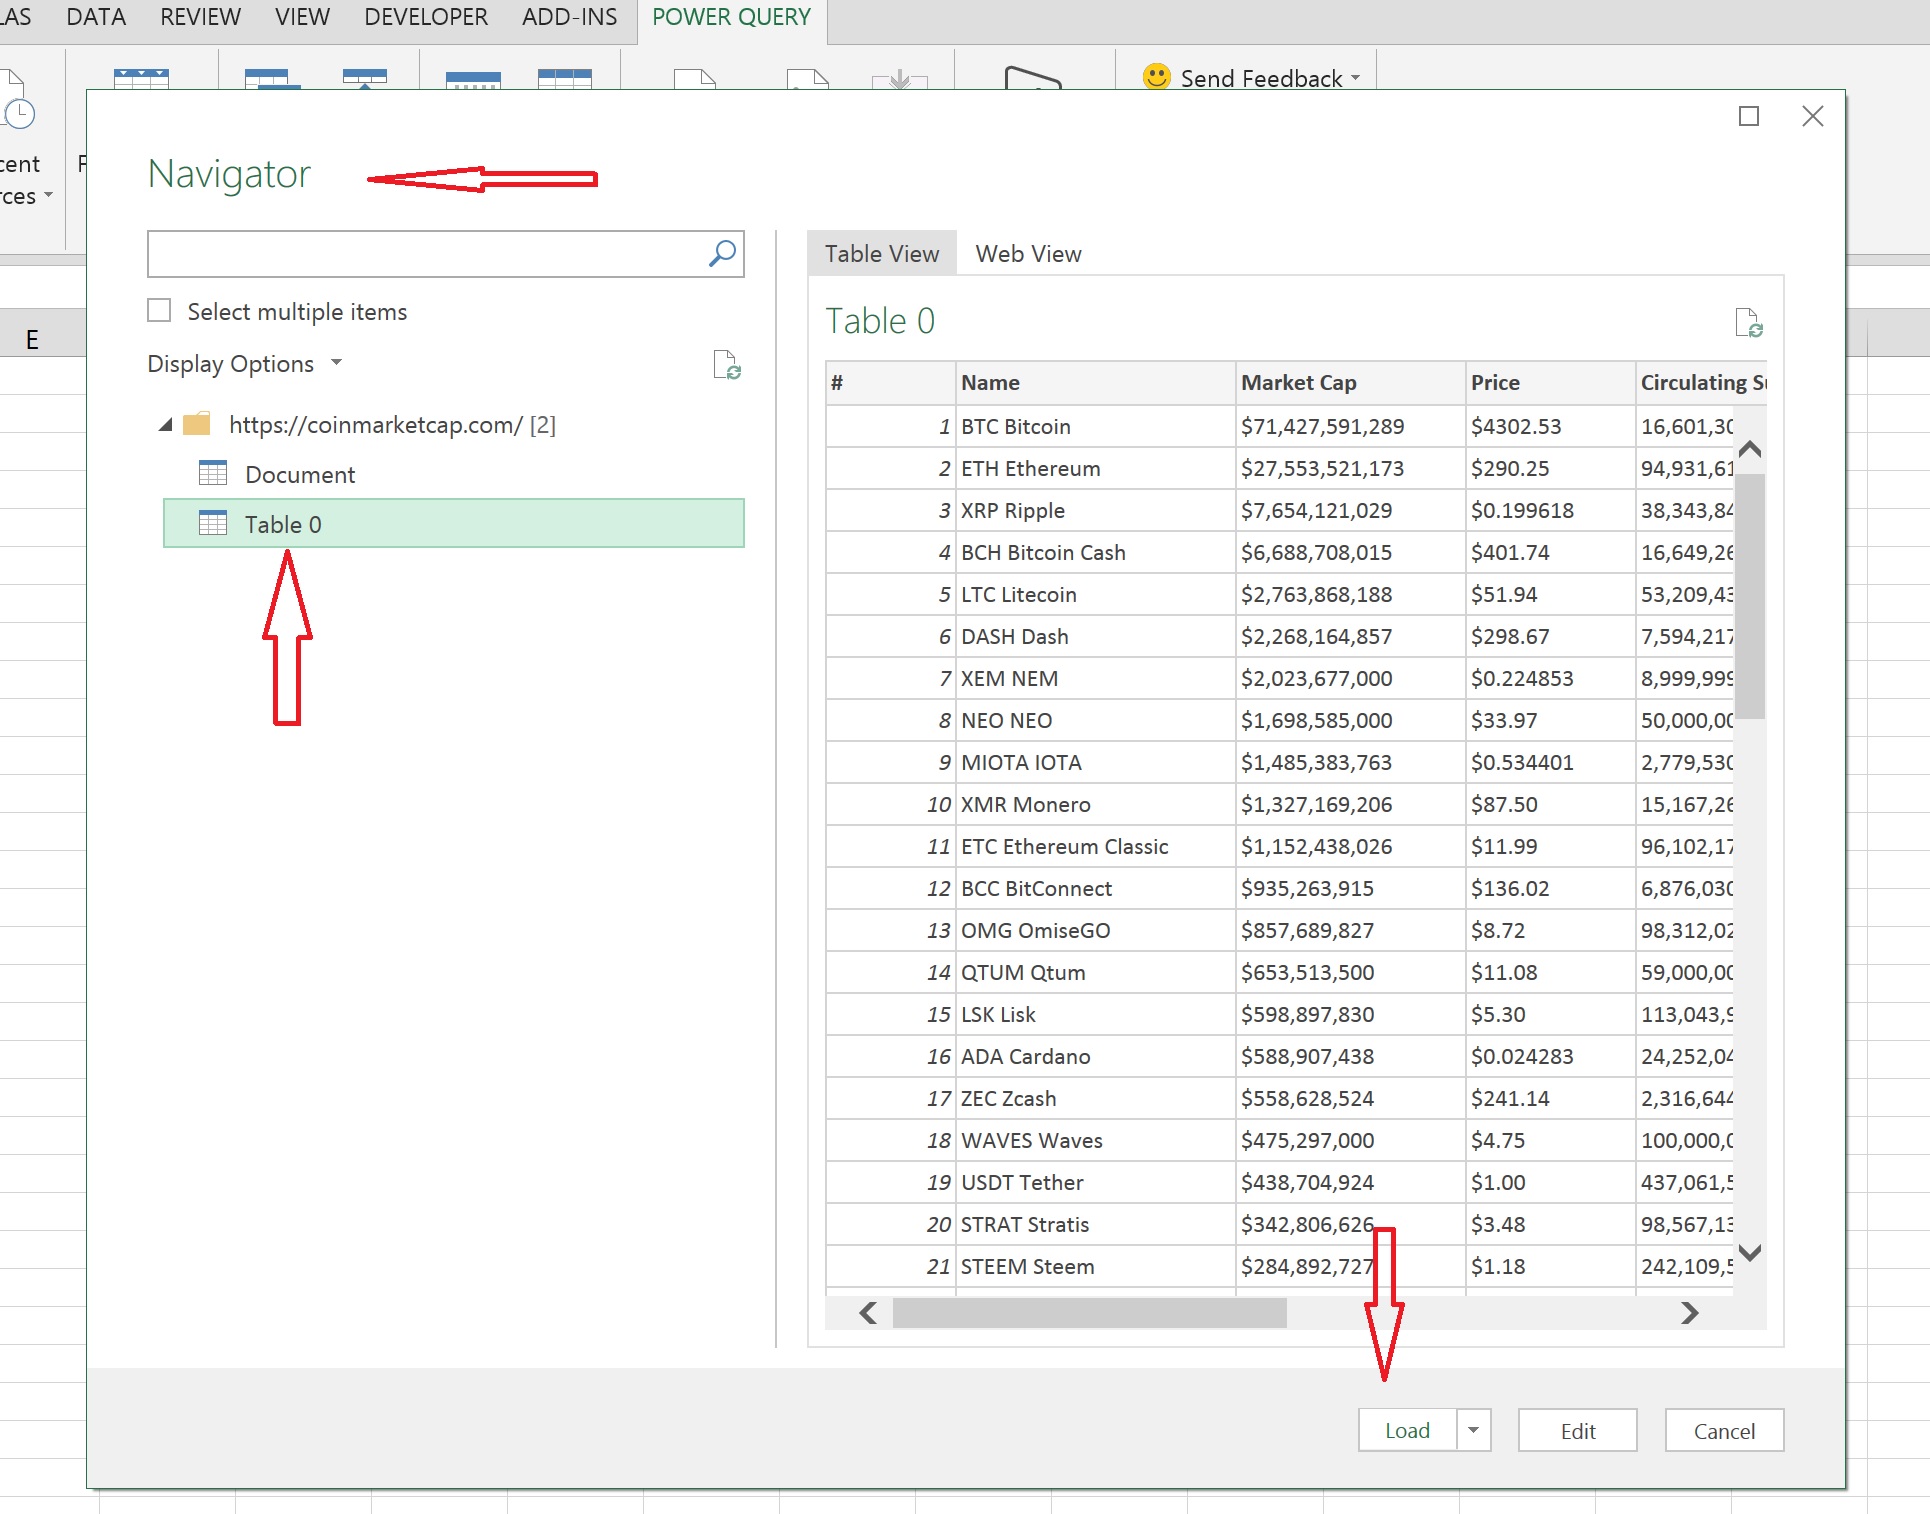Click the vertical scrollbar thumb in preview

1750,596
